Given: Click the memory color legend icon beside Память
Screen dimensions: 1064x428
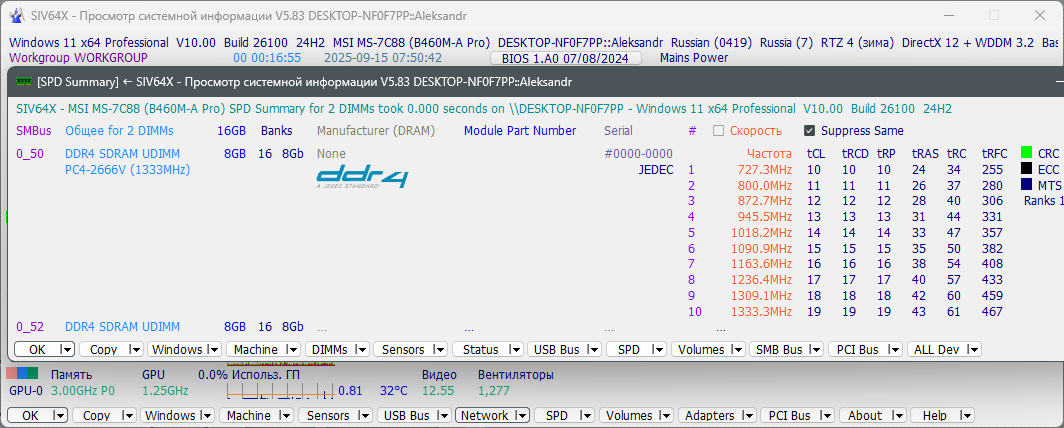Looking at the screenshot, I should point(22,374).
